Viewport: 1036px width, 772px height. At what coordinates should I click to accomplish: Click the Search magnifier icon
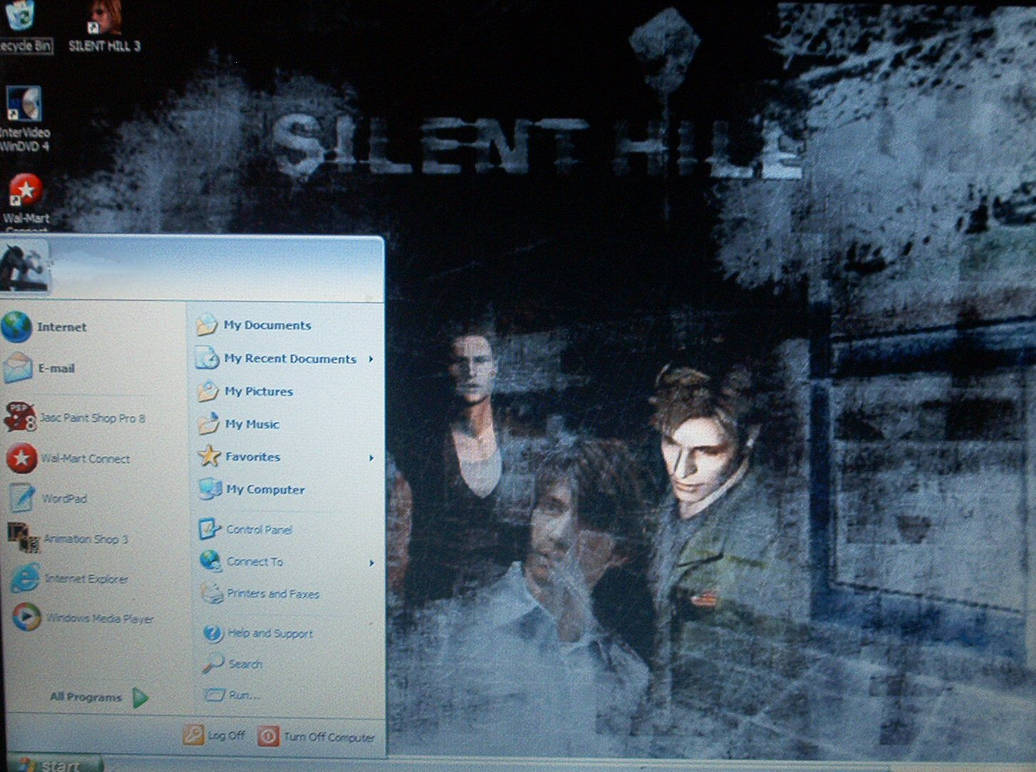pos(213,663)
